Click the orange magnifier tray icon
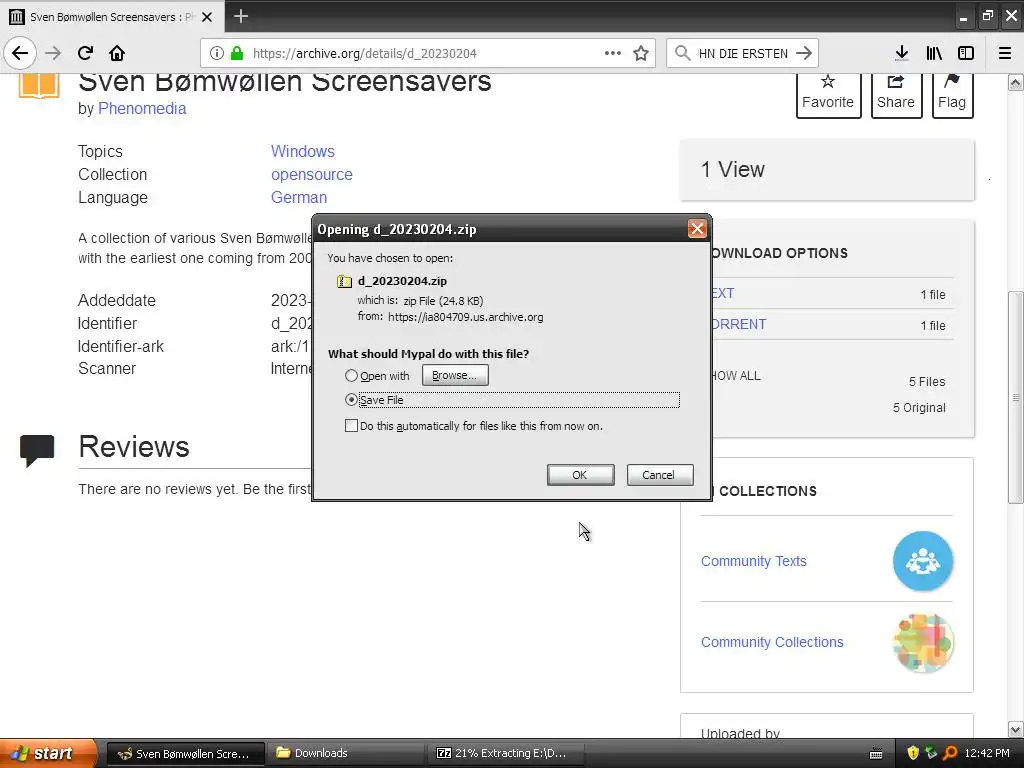The height and width of the screenshot is (768, 1024). [950, 753]
